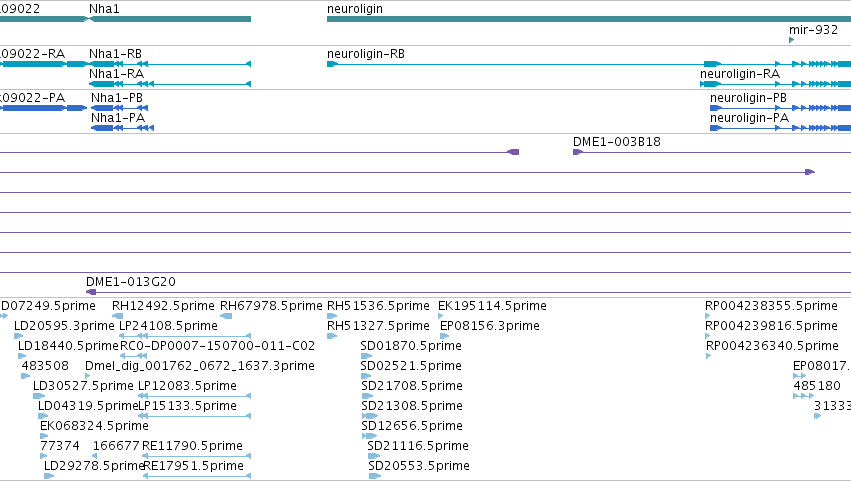Click the 166677 feature label
851x481 pixels.
(116, 446)
